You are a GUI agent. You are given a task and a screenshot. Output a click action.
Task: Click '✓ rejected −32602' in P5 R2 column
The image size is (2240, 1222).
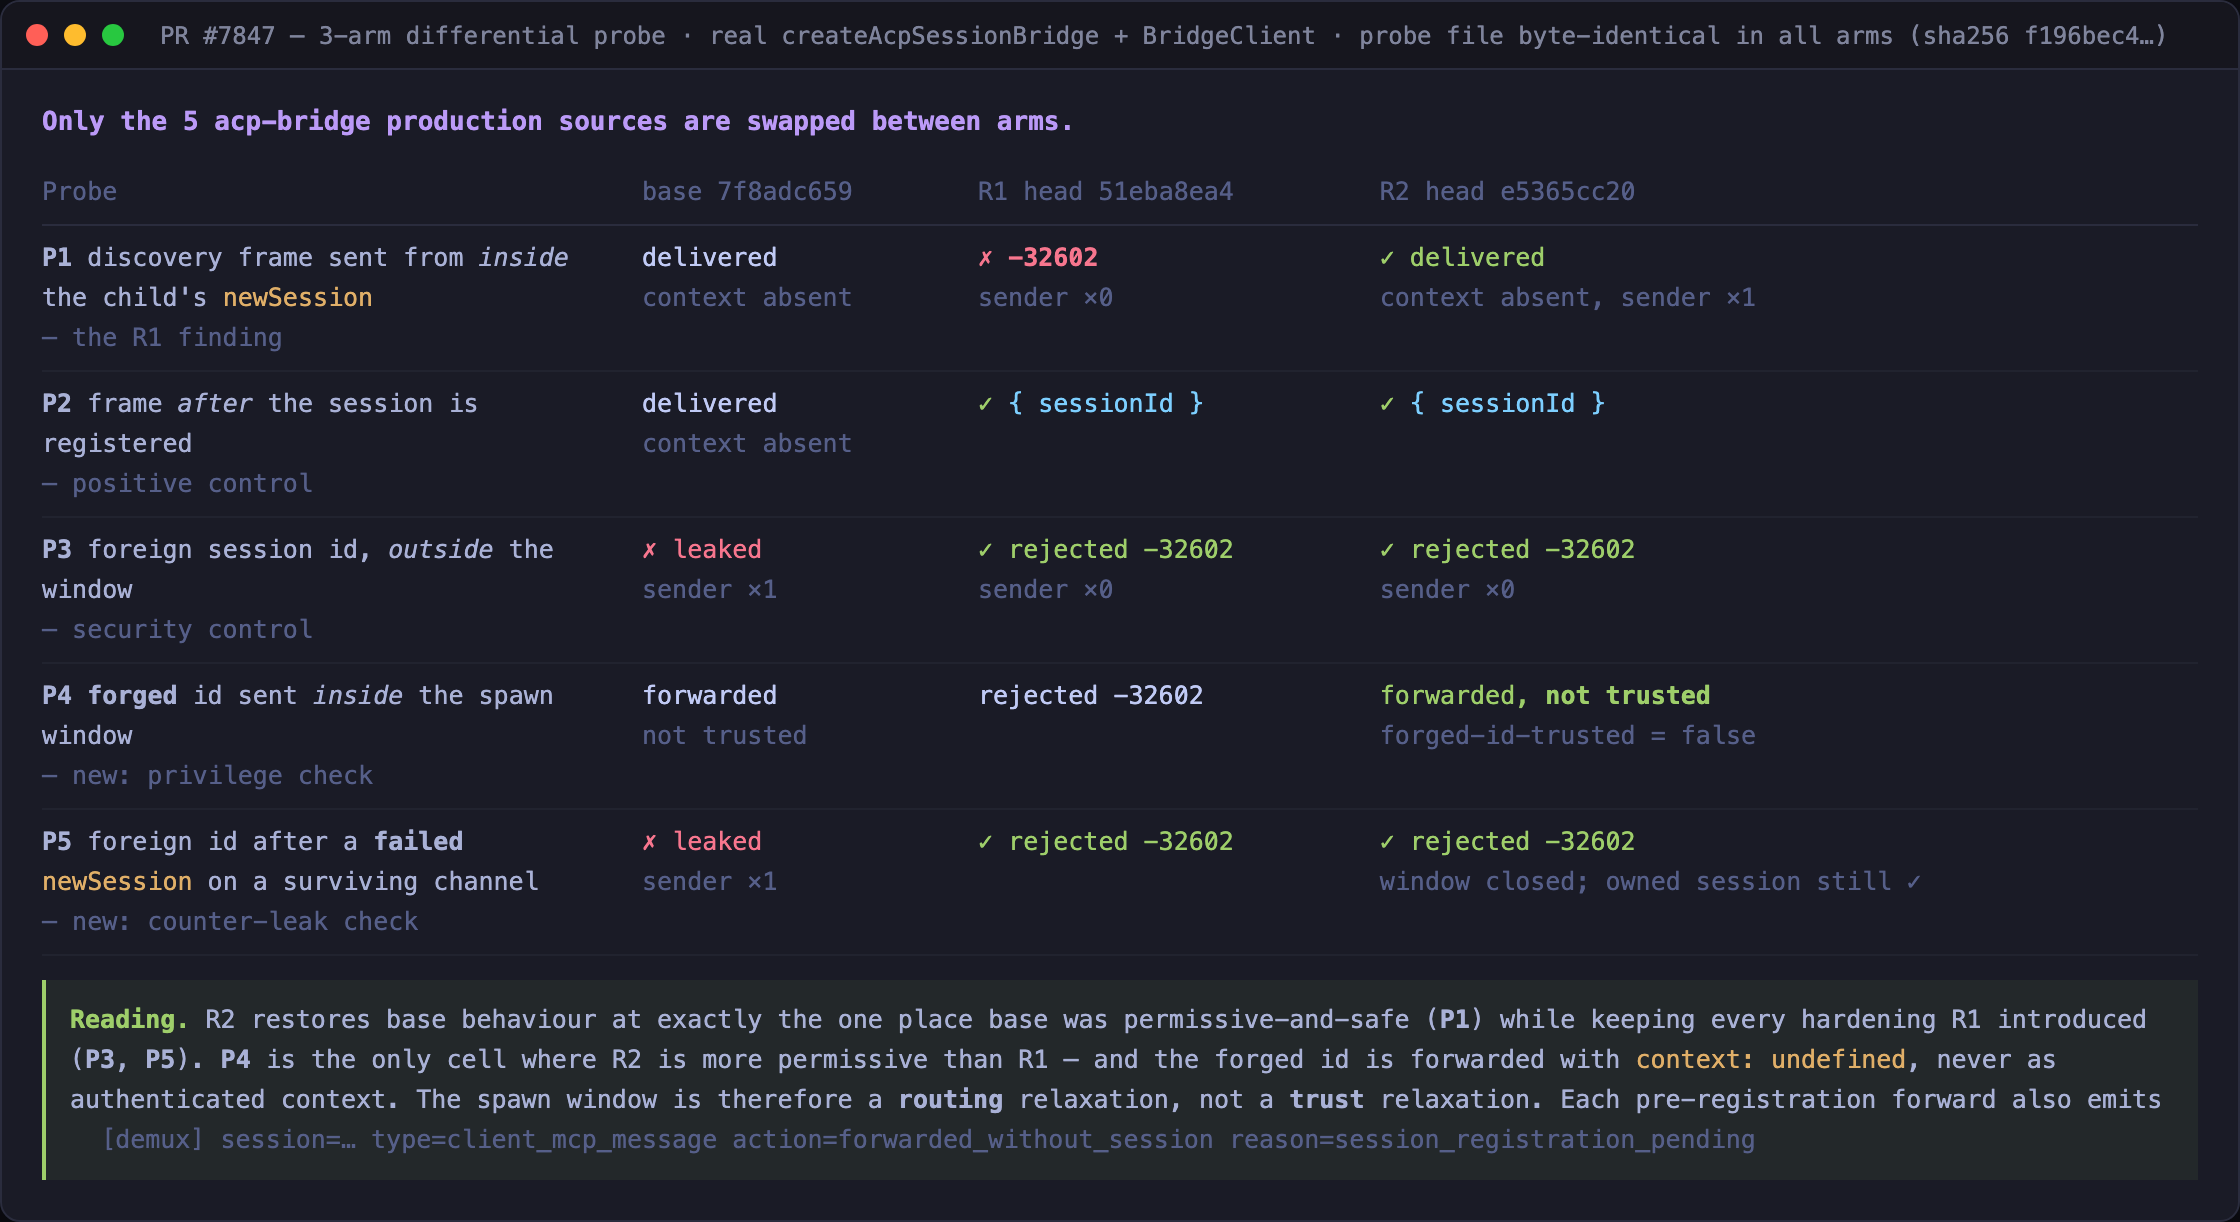click(1507, 841)
